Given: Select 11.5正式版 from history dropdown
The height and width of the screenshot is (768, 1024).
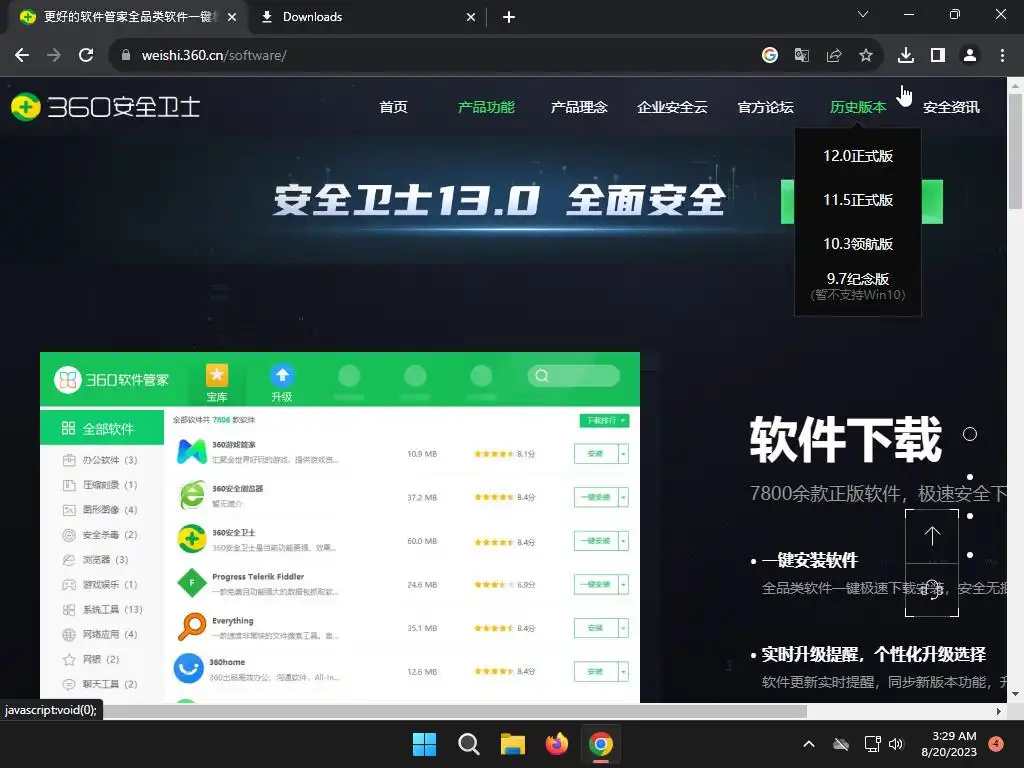Looking at the screenshot, I should [x=858, y=200].
